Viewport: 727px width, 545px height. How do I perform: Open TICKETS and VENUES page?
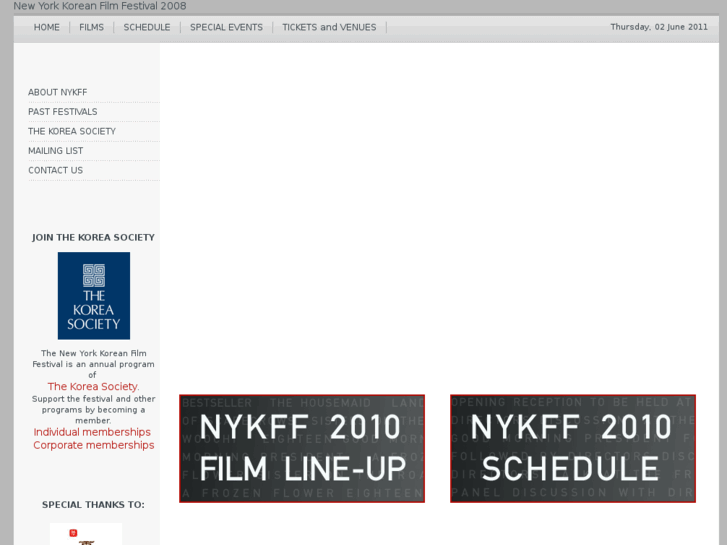[329, 27]
